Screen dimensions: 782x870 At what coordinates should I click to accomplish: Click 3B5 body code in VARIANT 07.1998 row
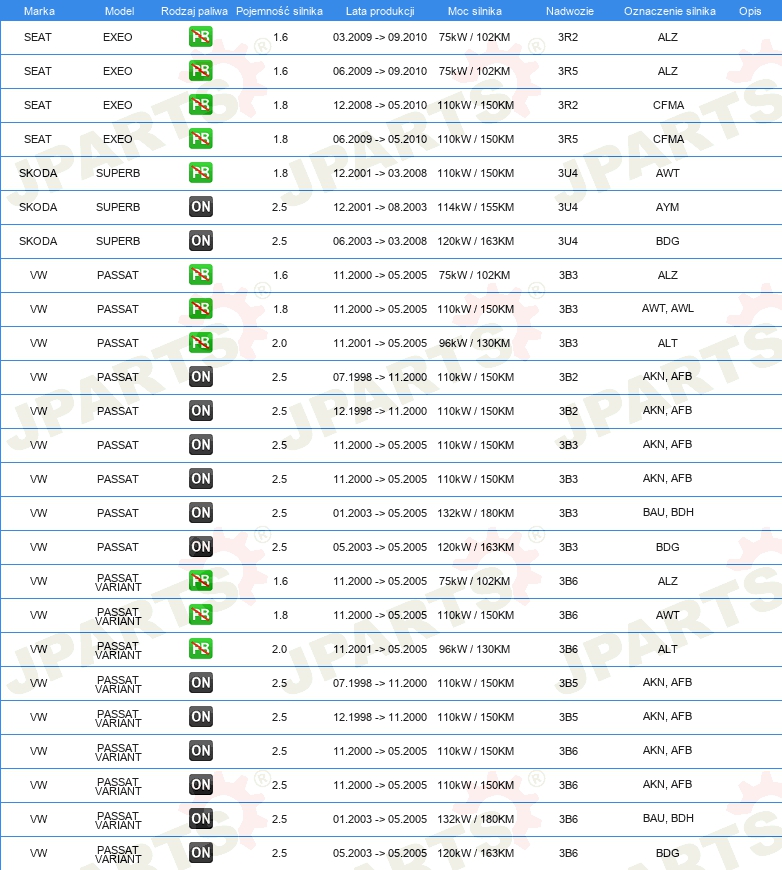(568, 683)
